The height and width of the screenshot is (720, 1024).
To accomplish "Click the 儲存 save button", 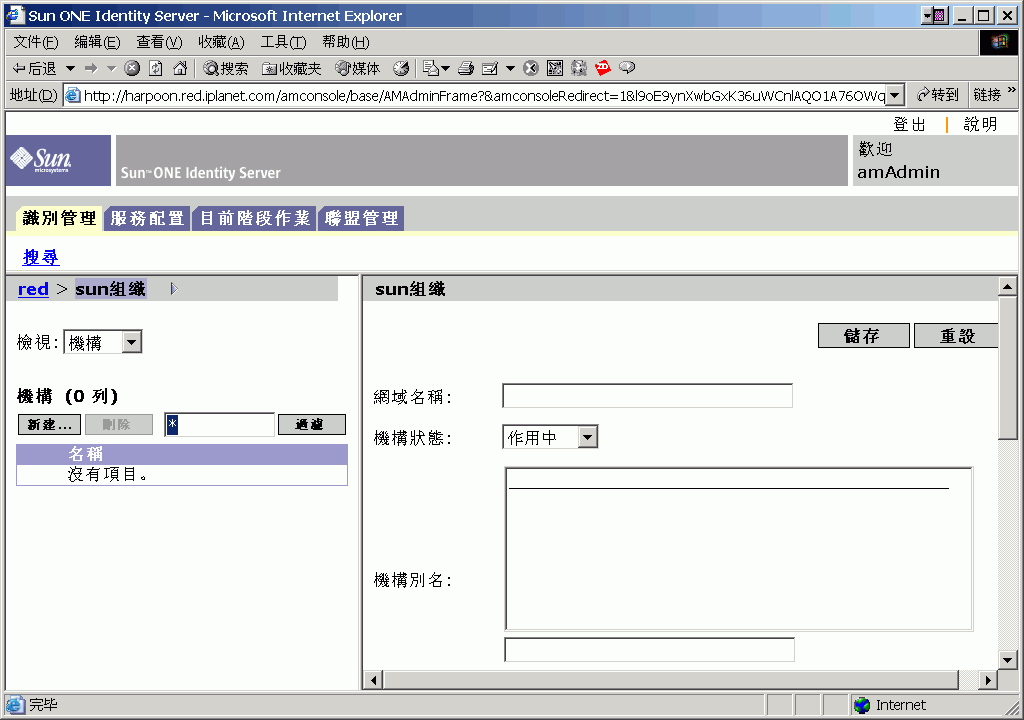I will tap(863, 336).
